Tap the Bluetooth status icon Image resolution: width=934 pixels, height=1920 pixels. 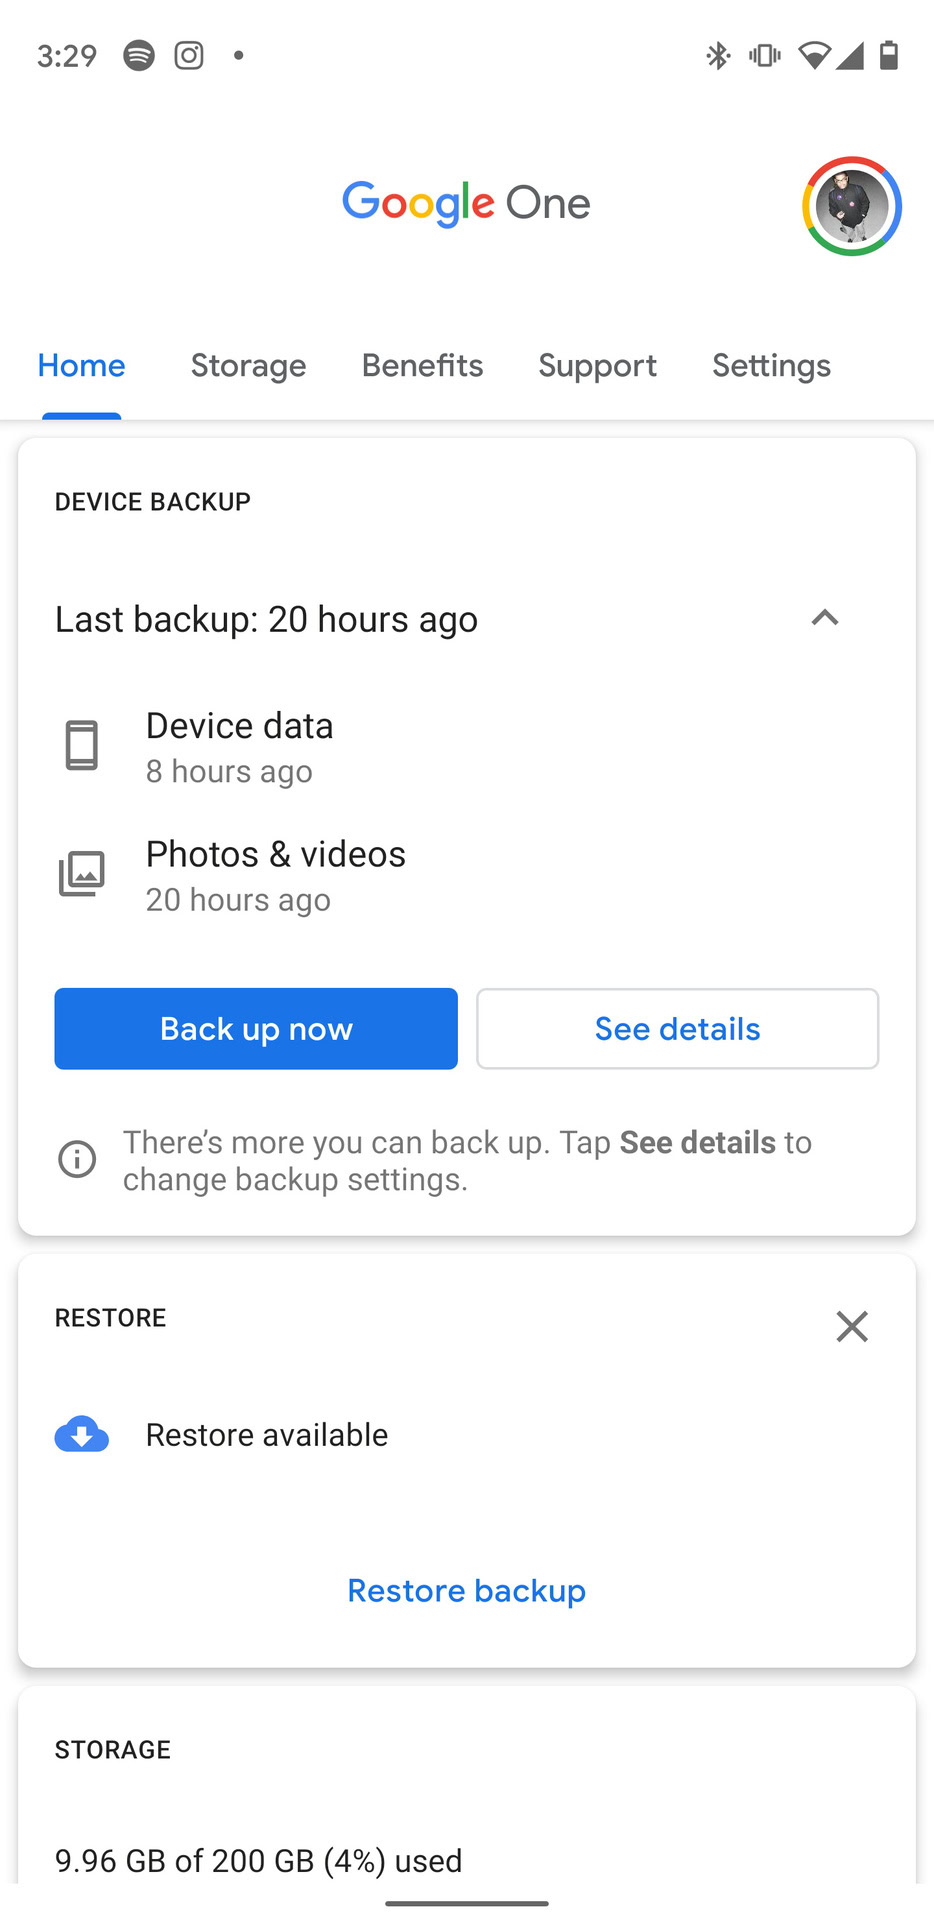coord(718,55)
